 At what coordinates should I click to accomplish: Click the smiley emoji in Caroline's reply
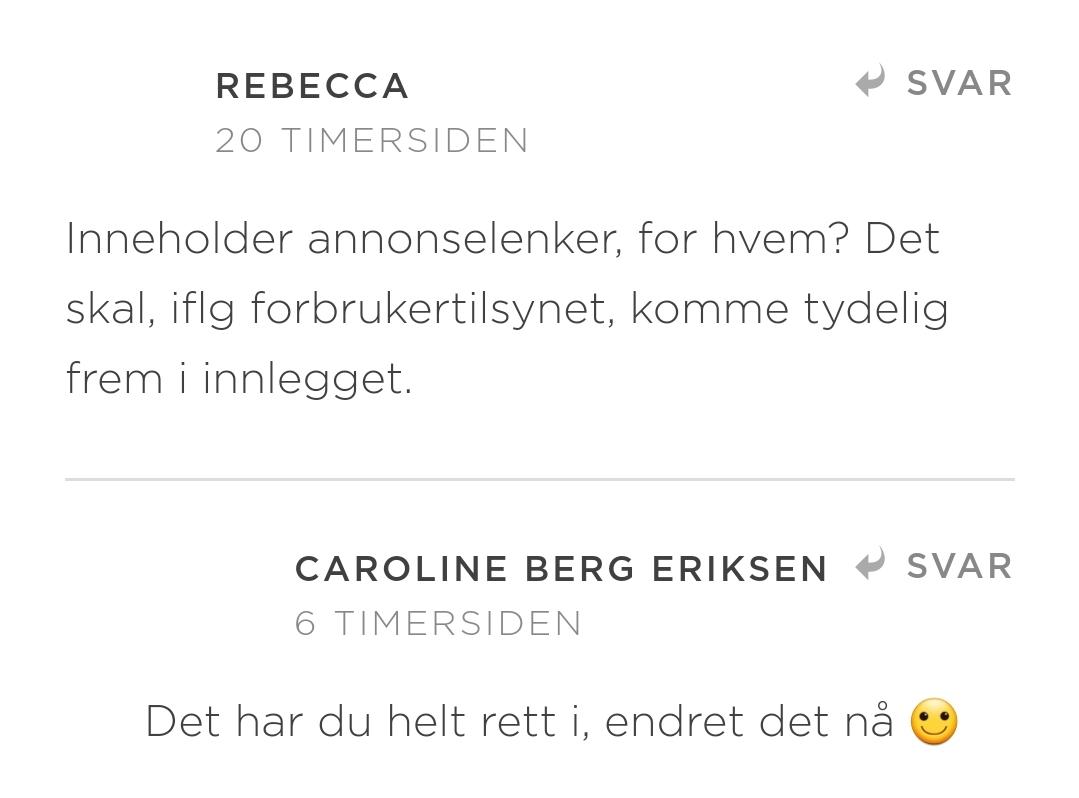coord(934,722)
